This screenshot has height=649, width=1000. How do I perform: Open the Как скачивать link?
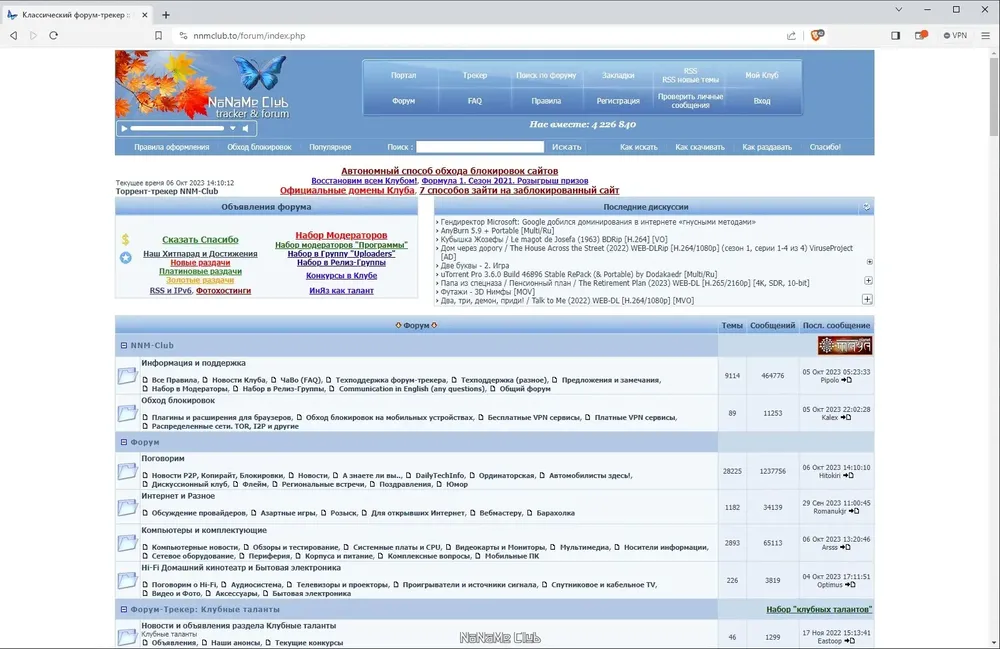tap(700, 147)
